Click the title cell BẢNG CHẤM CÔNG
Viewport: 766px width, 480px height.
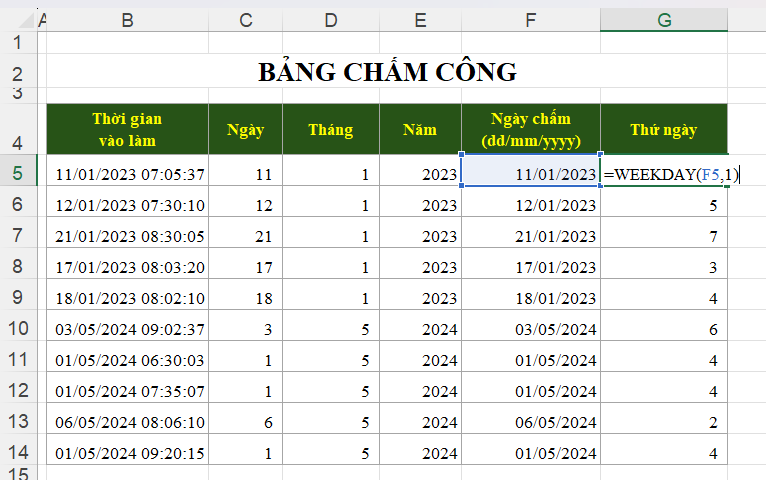(387, 72)
